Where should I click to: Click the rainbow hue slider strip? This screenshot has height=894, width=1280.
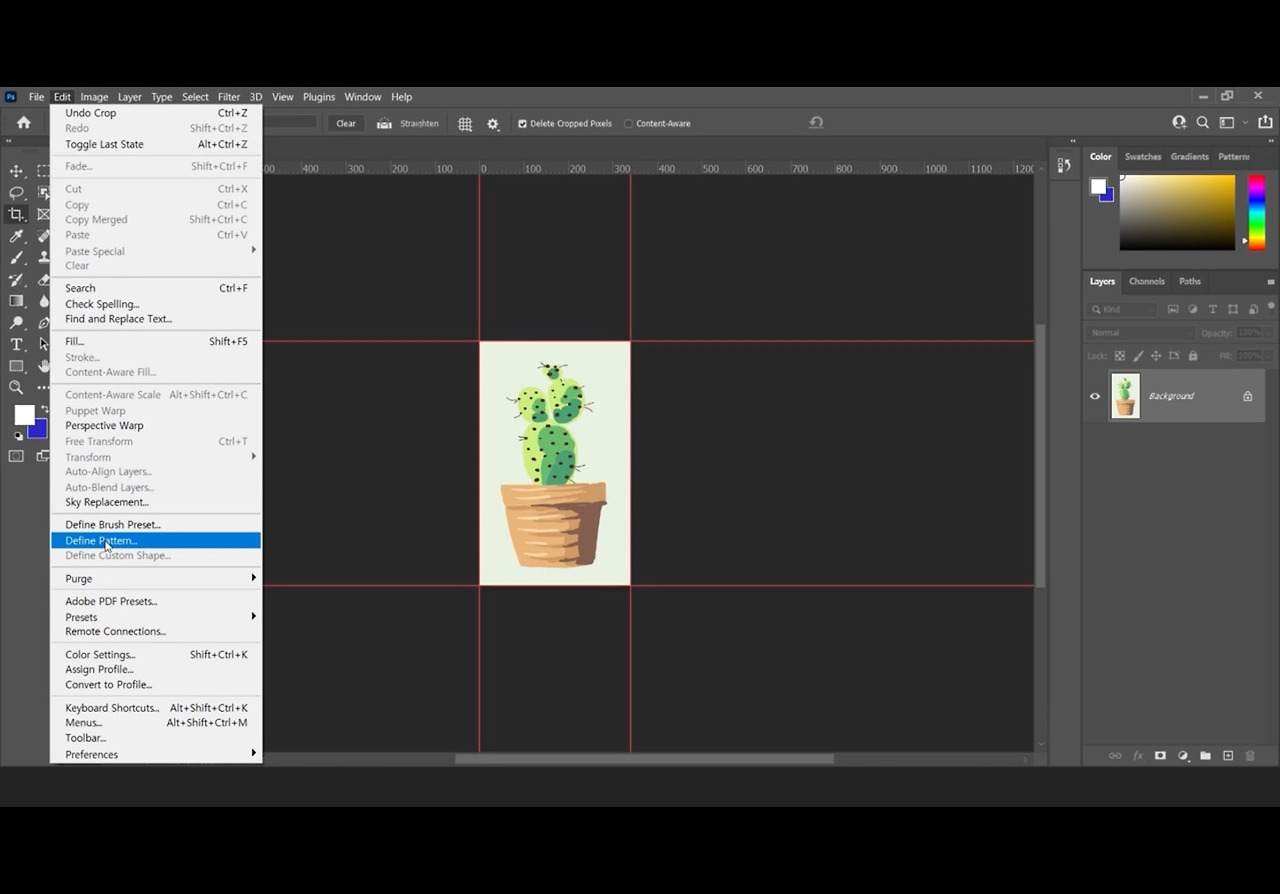[x=1256, y=211]
